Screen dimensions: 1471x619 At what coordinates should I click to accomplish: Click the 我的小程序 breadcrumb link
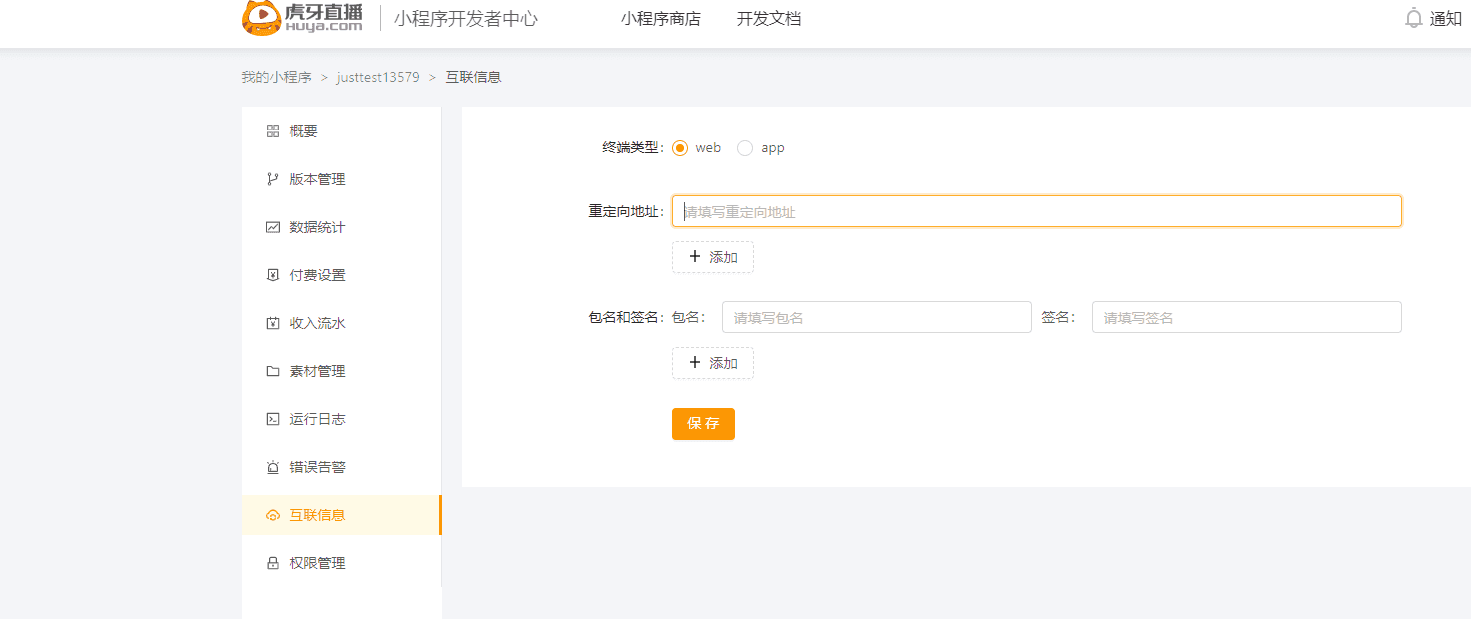pyautogui.click(x=276, y=77)
